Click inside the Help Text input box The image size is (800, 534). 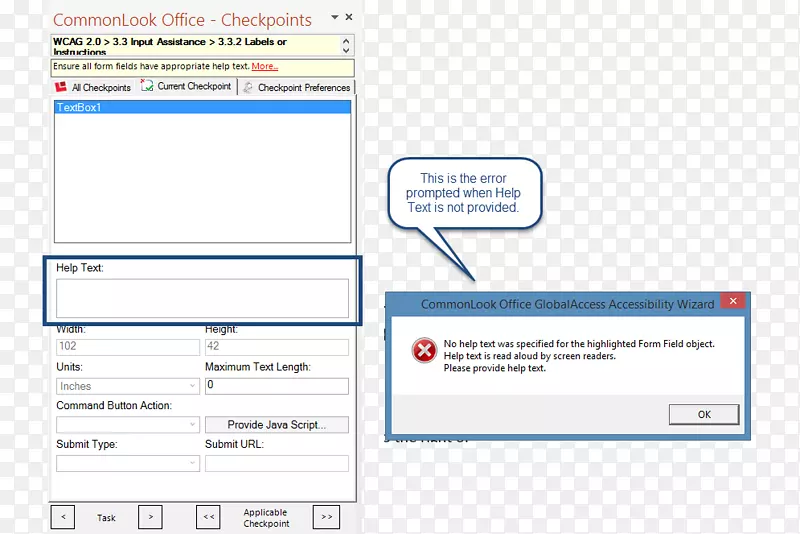pos(203,298)
